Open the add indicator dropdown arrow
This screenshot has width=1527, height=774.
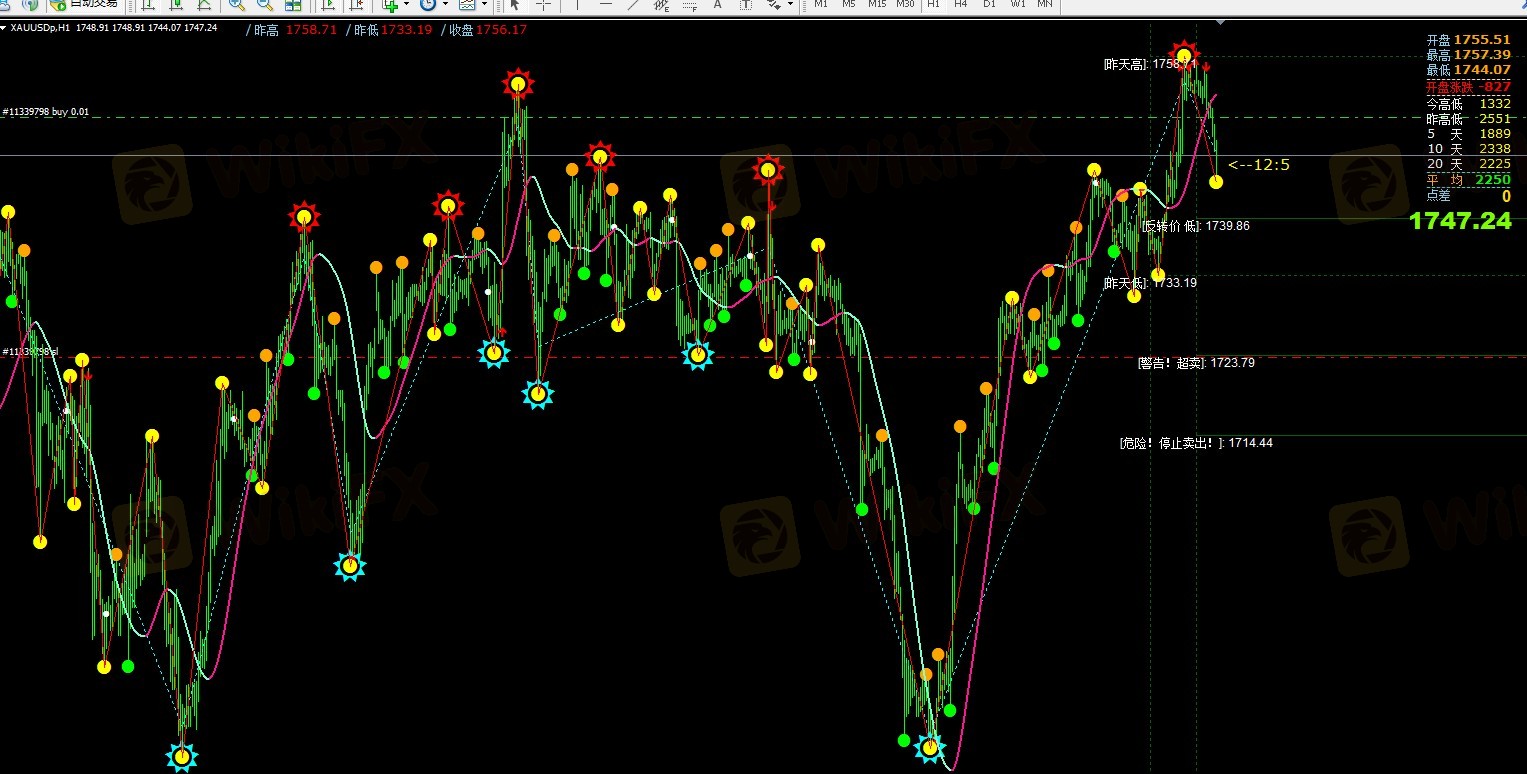[406, 5]
